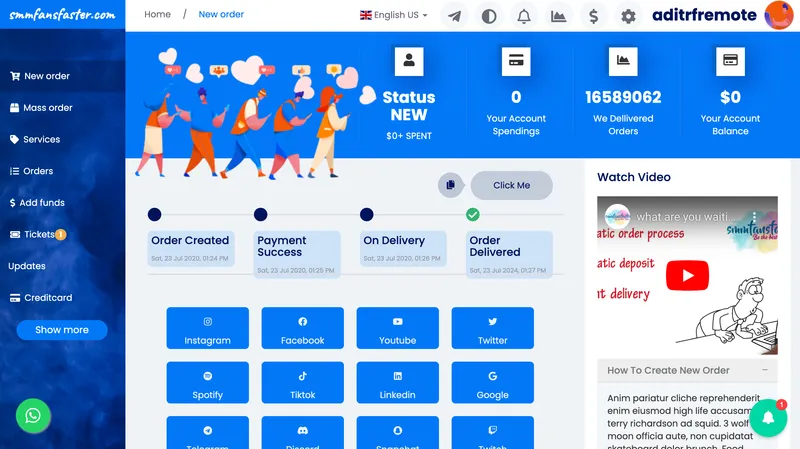
Task: Click the Account Balance card icon
Action: pyautogui.click(x=730, y=61)
